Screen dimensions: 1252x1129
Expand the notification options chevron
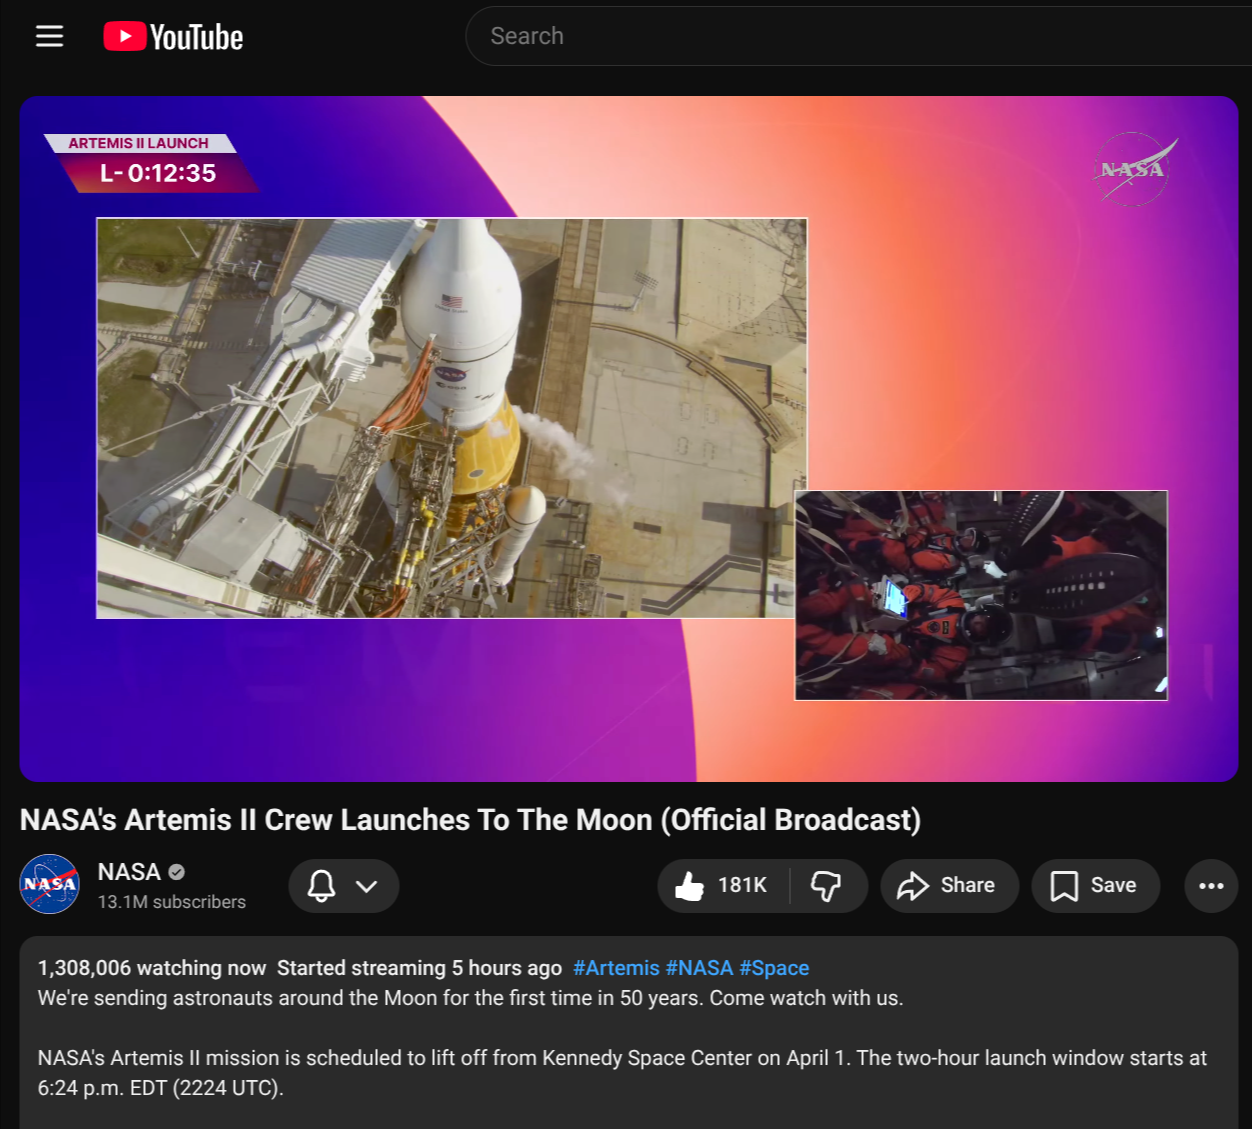point(367,886)
